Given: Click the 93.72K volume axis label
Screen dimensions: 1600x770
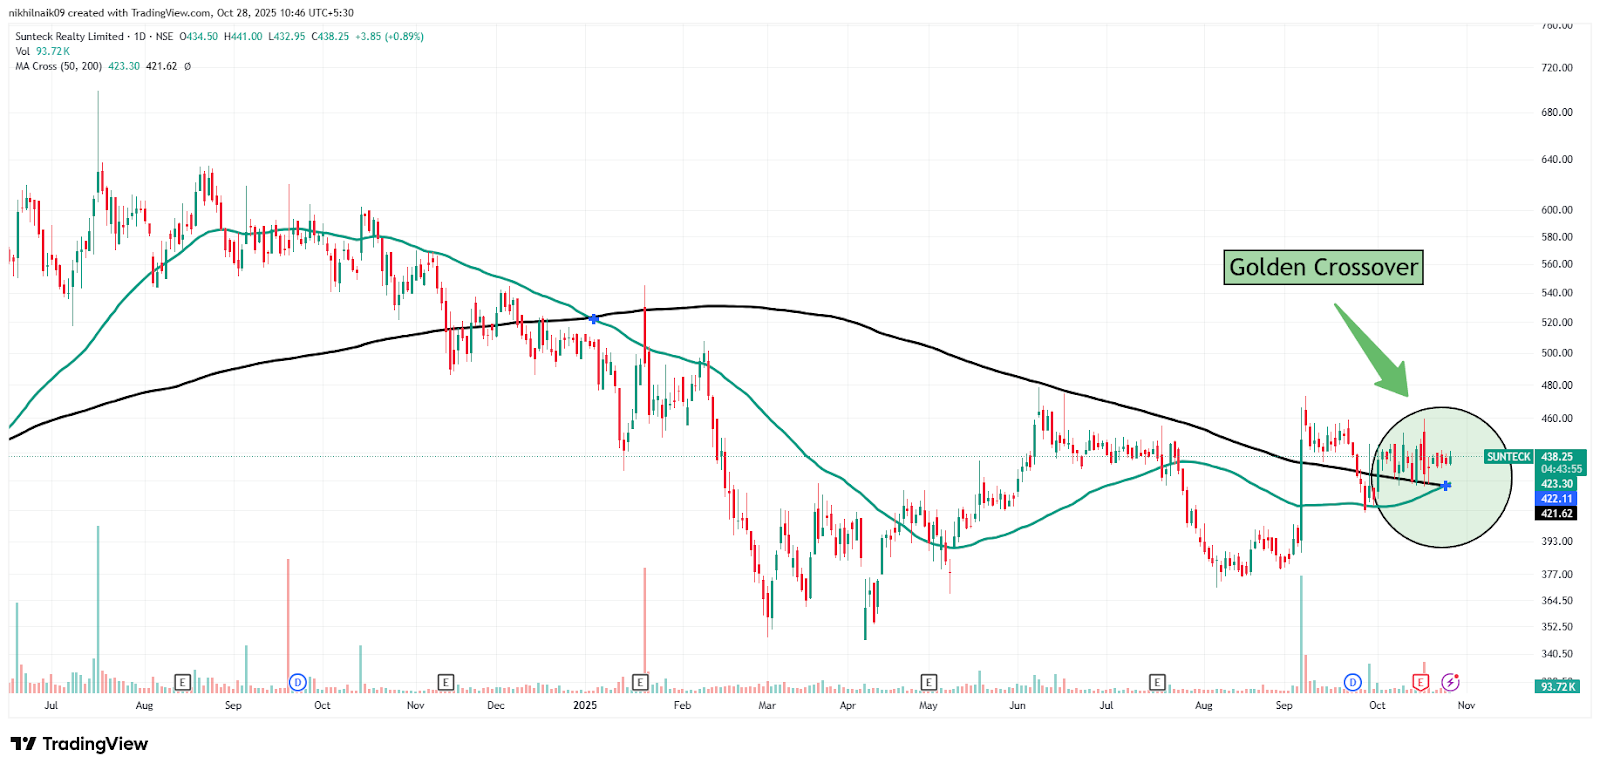Looking at the screenshot, I should tap(1557, 687).
